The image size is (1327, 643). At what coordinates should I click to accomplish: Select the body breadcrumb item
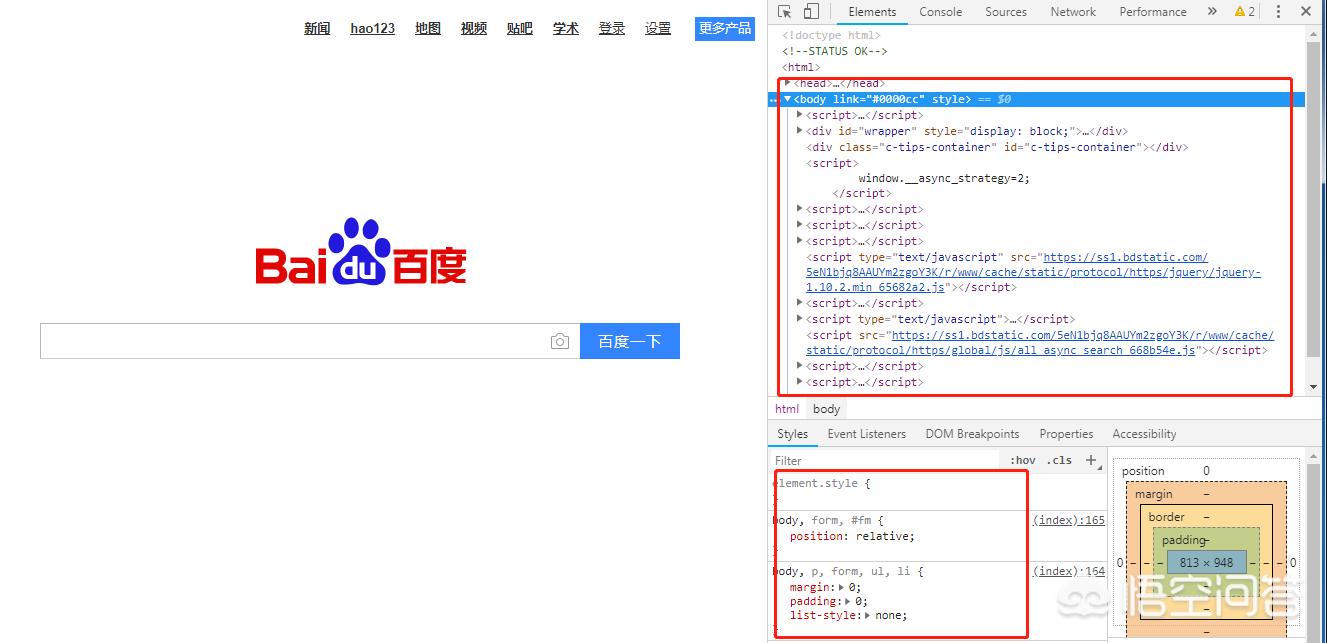coord(827,409)
